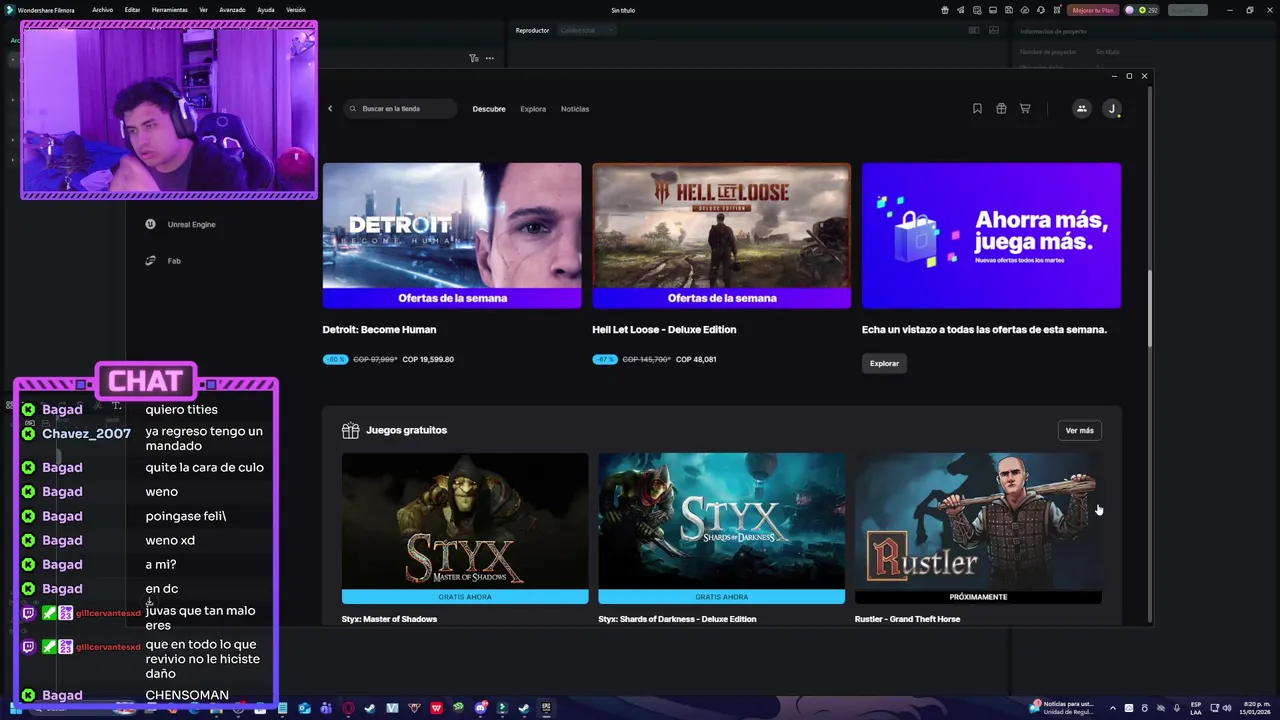Open Filmora Avanzado menu
The width and height of the screenshot is (1280, 720).
(x=232, y=10)
